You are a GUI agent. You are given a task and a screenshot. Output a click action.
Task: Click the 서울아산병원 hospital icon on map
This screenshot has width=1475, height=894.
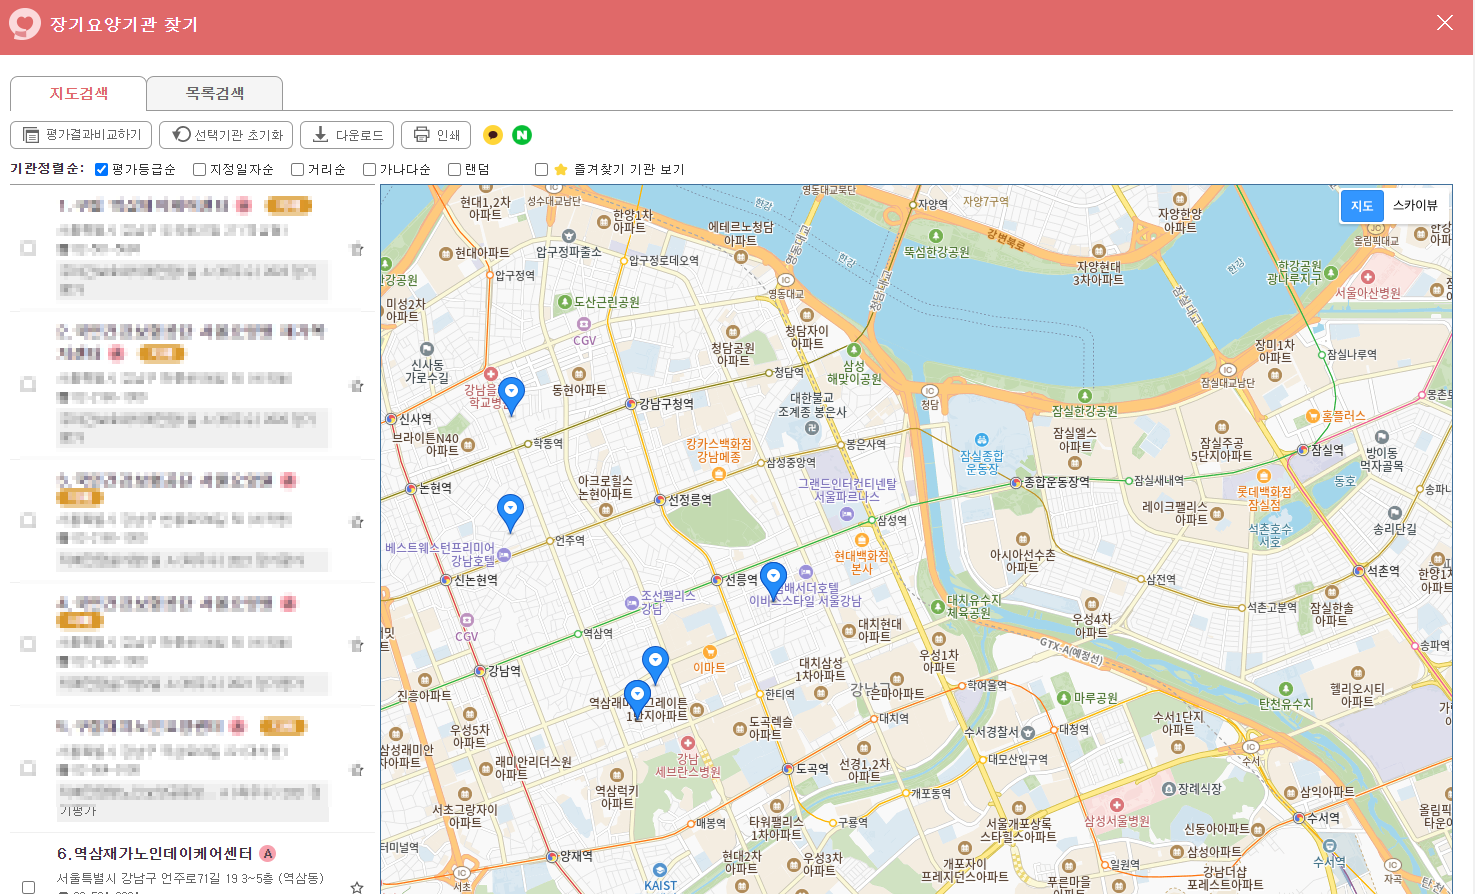tap(1368, 277)
